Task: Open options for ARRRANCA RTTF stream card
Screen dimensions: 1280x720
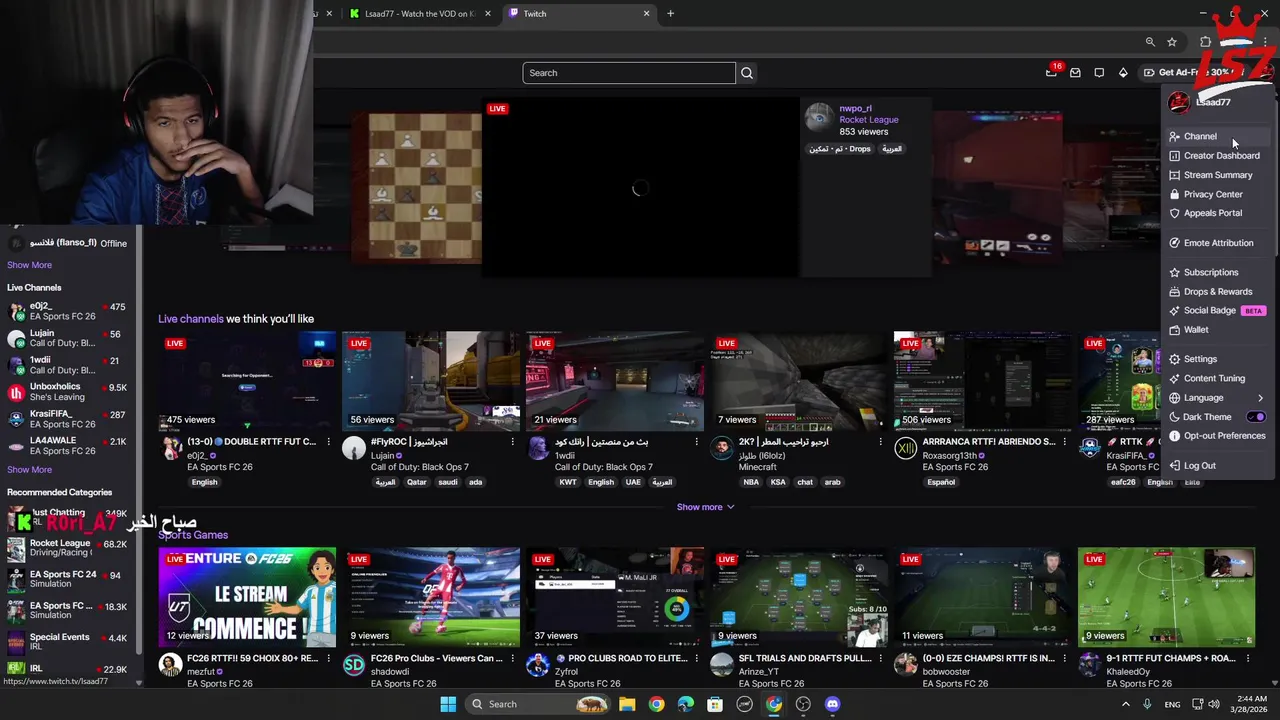Action: (1064, 442)
